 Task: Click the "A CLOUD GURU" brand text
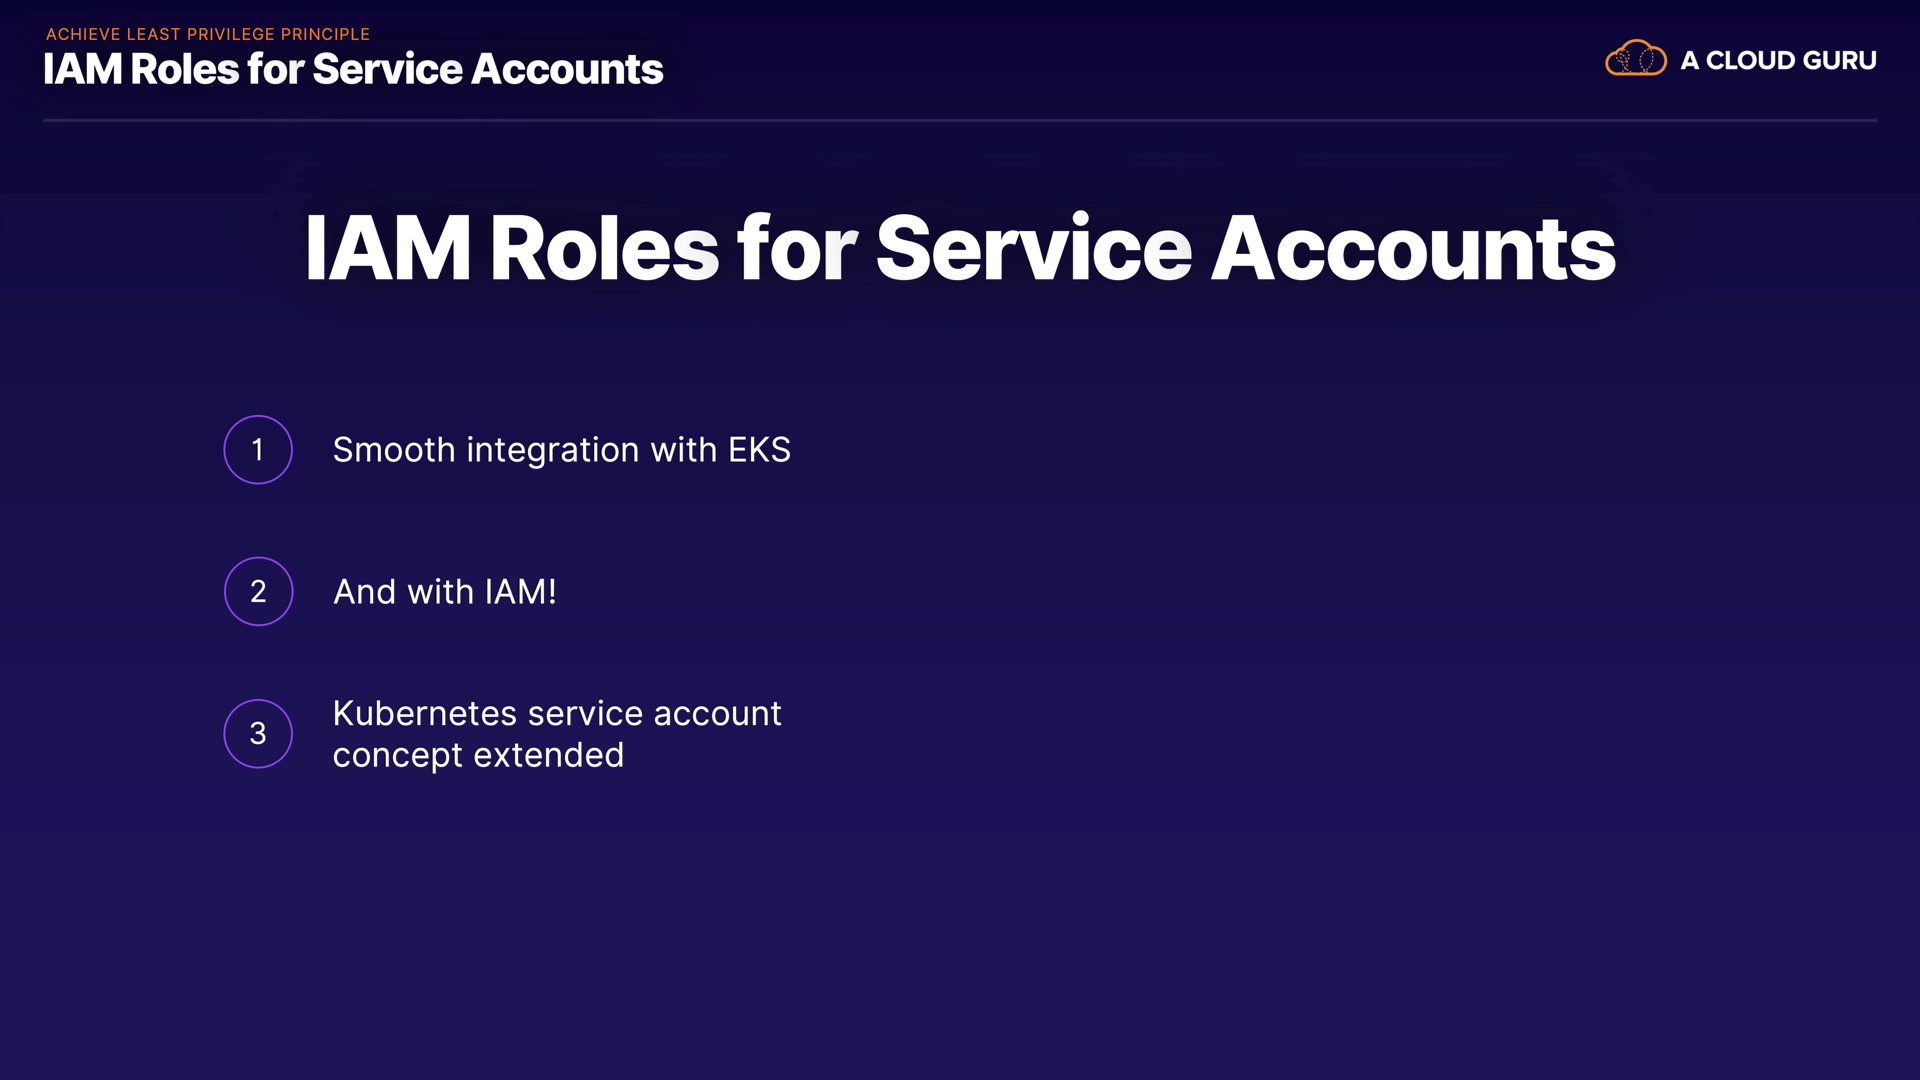(1778, 61)
